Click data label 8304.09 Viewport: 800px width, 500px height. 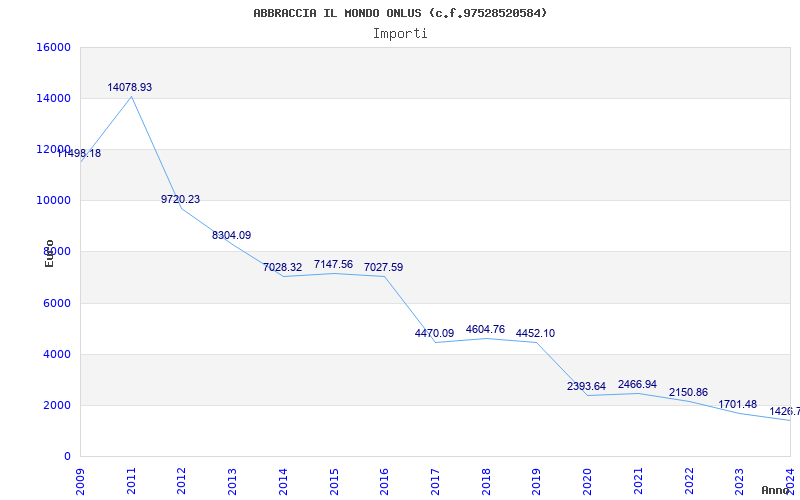(x=232, y=235)
